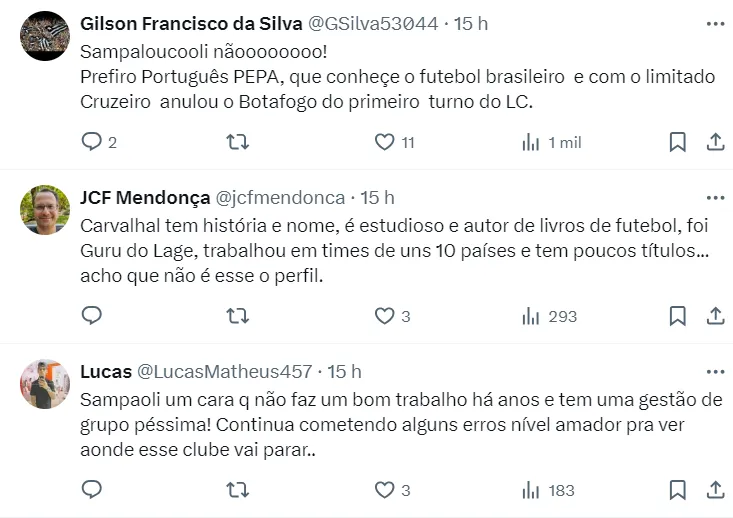
Task: Bookmark Lucas's tweet
Action: point(677,490)
